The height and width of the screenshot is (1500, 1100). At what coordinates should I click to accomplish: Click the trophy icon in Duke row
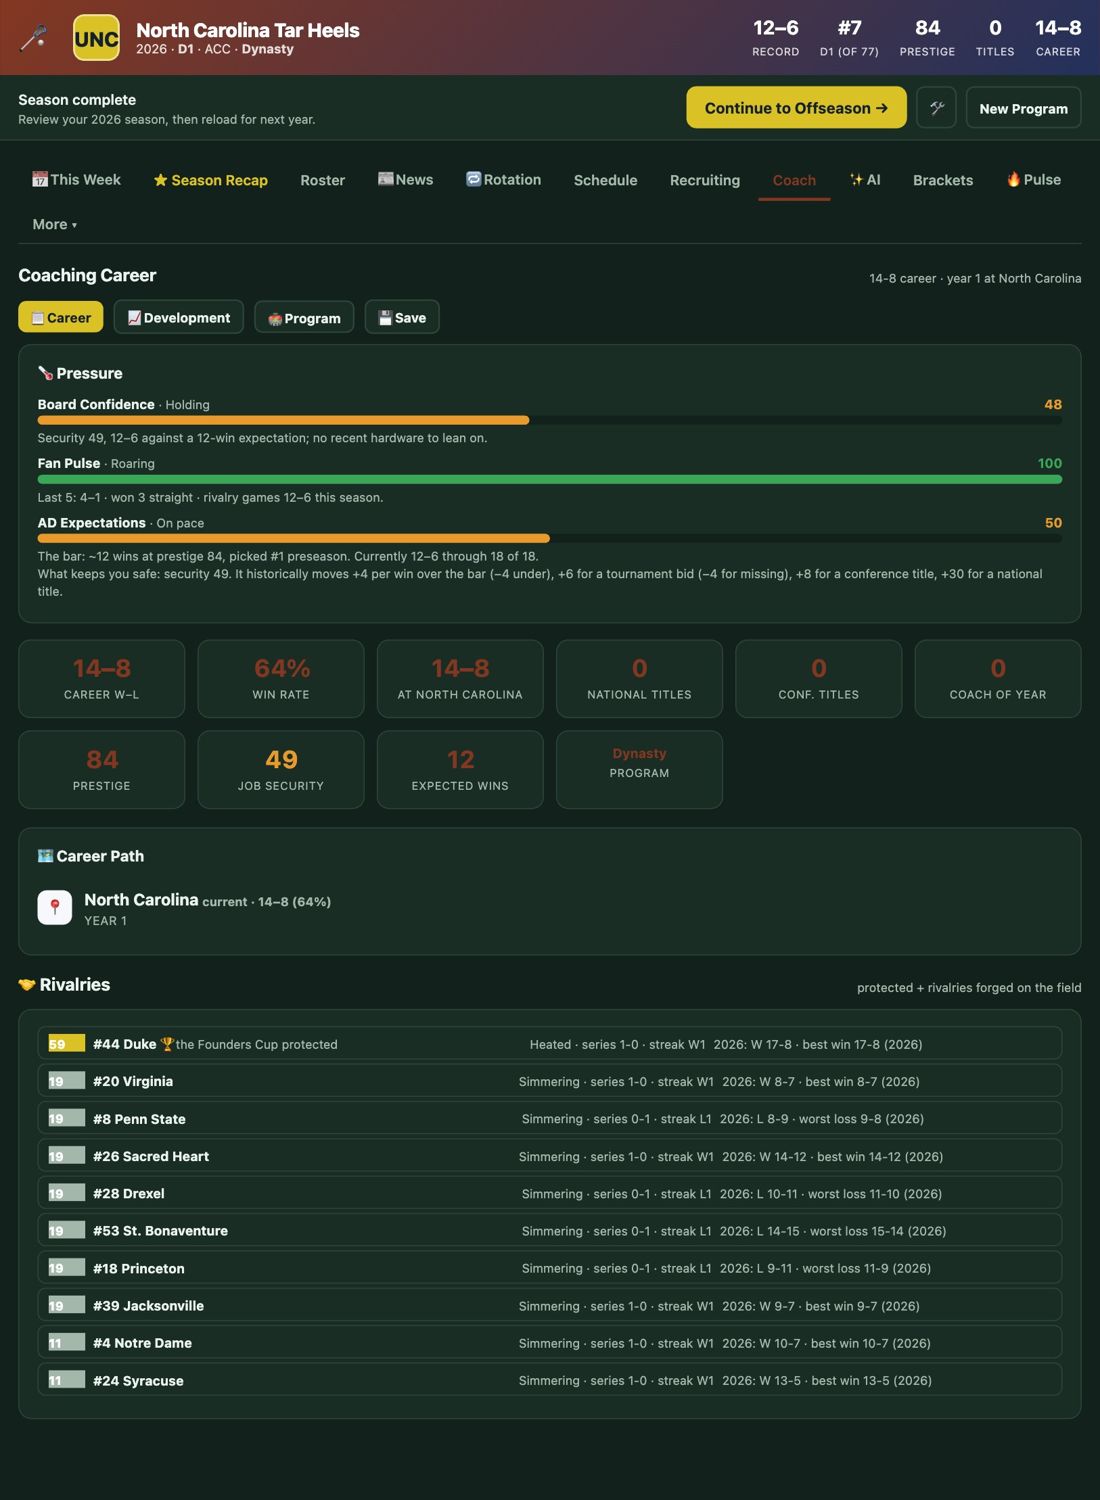pyautogui.click(x=167, y=1044)
